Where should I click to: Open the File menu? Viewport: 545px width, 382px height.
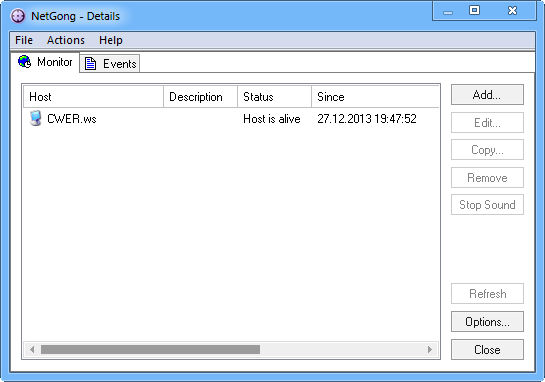coord(24,40)
